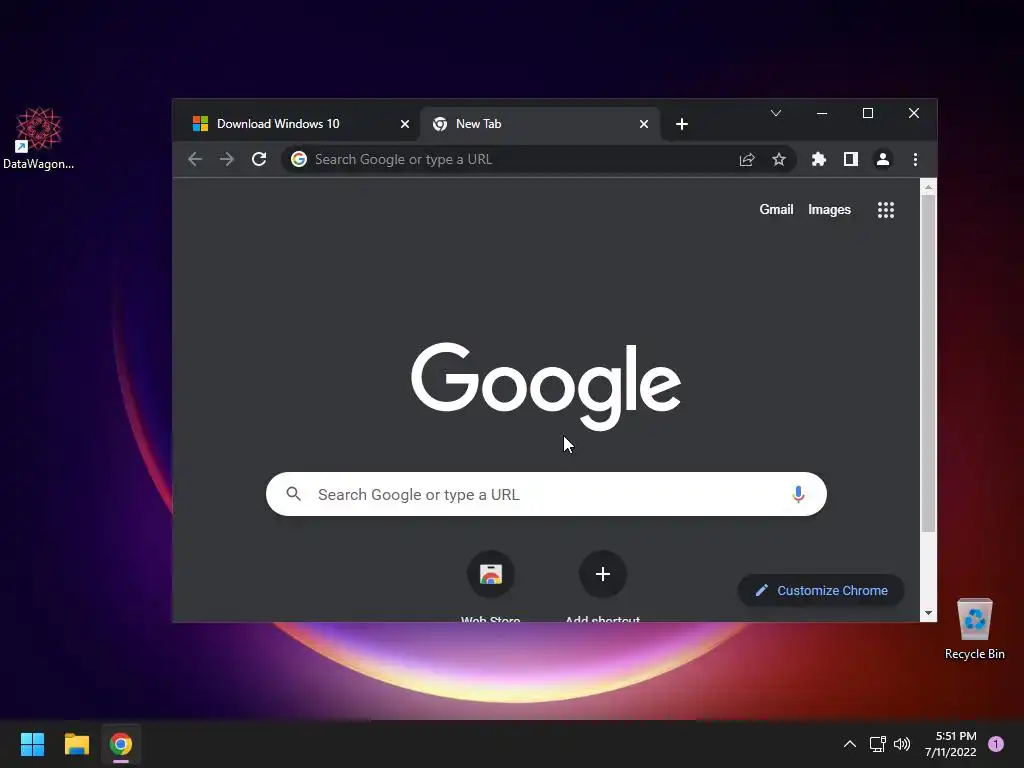
Task: Select the DataWagon desktop shortcut
Action: (x=39, y=138)
